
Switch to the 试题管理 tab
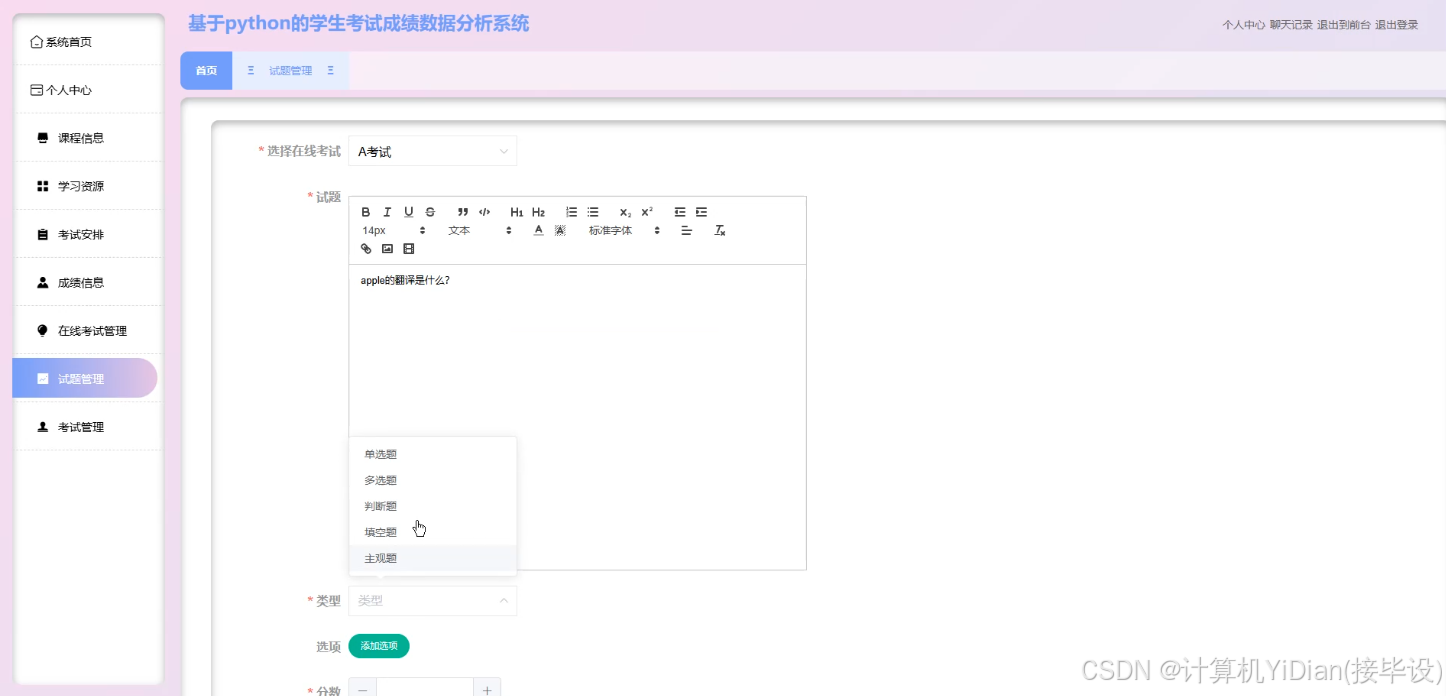point(290,70)
